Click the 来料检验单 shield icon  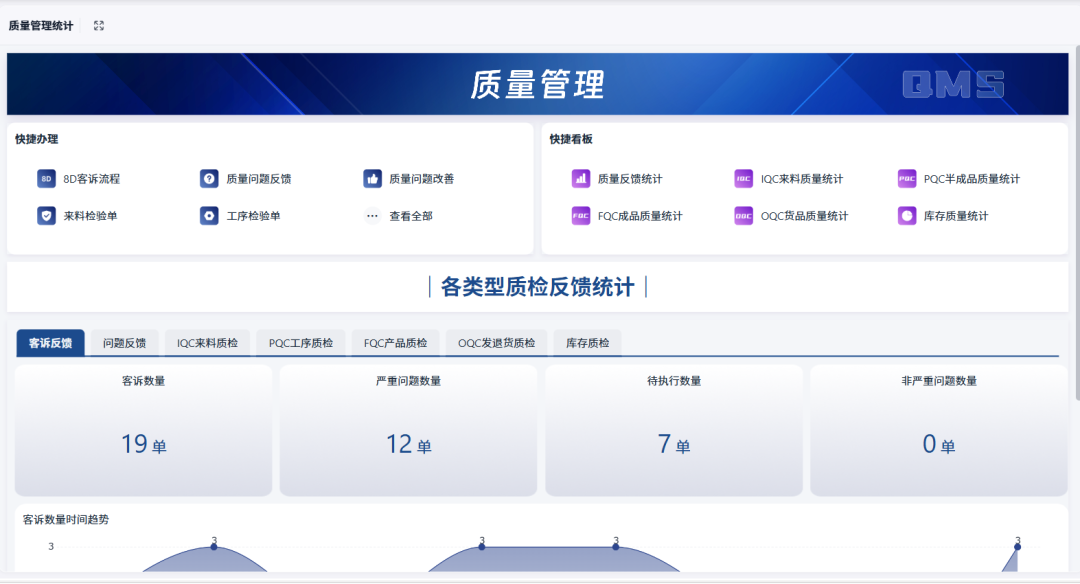[46, 216]
